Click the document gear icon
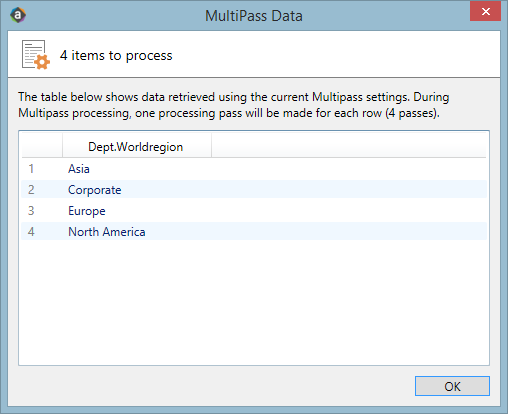Screen dimensions: 508x414 pos(36,55)
